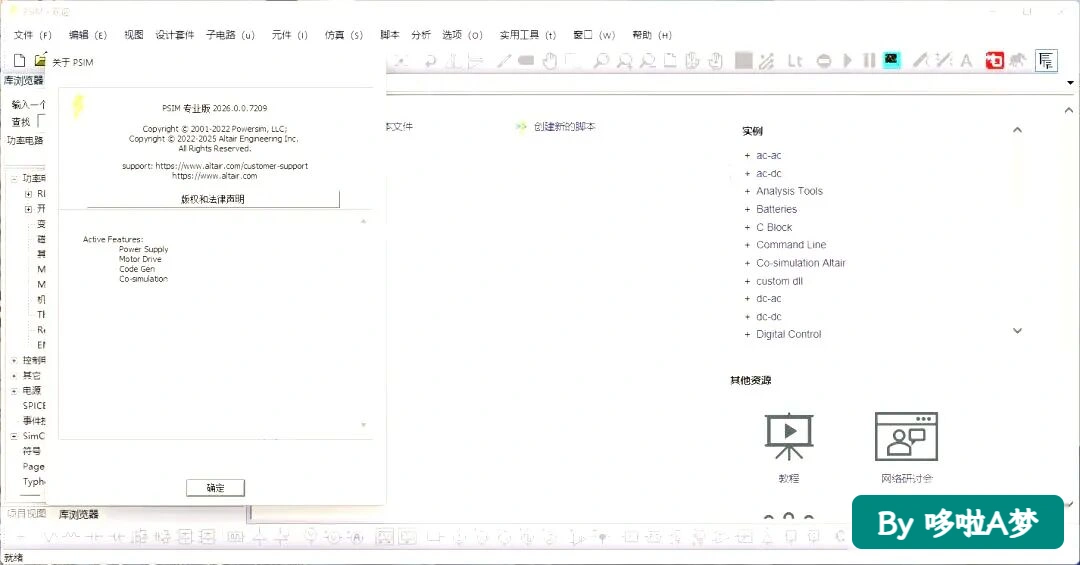Create a new schematic file icon
Image resolution: width=1080 pixels, height=565 pixels.
click(x=19, y=61)
